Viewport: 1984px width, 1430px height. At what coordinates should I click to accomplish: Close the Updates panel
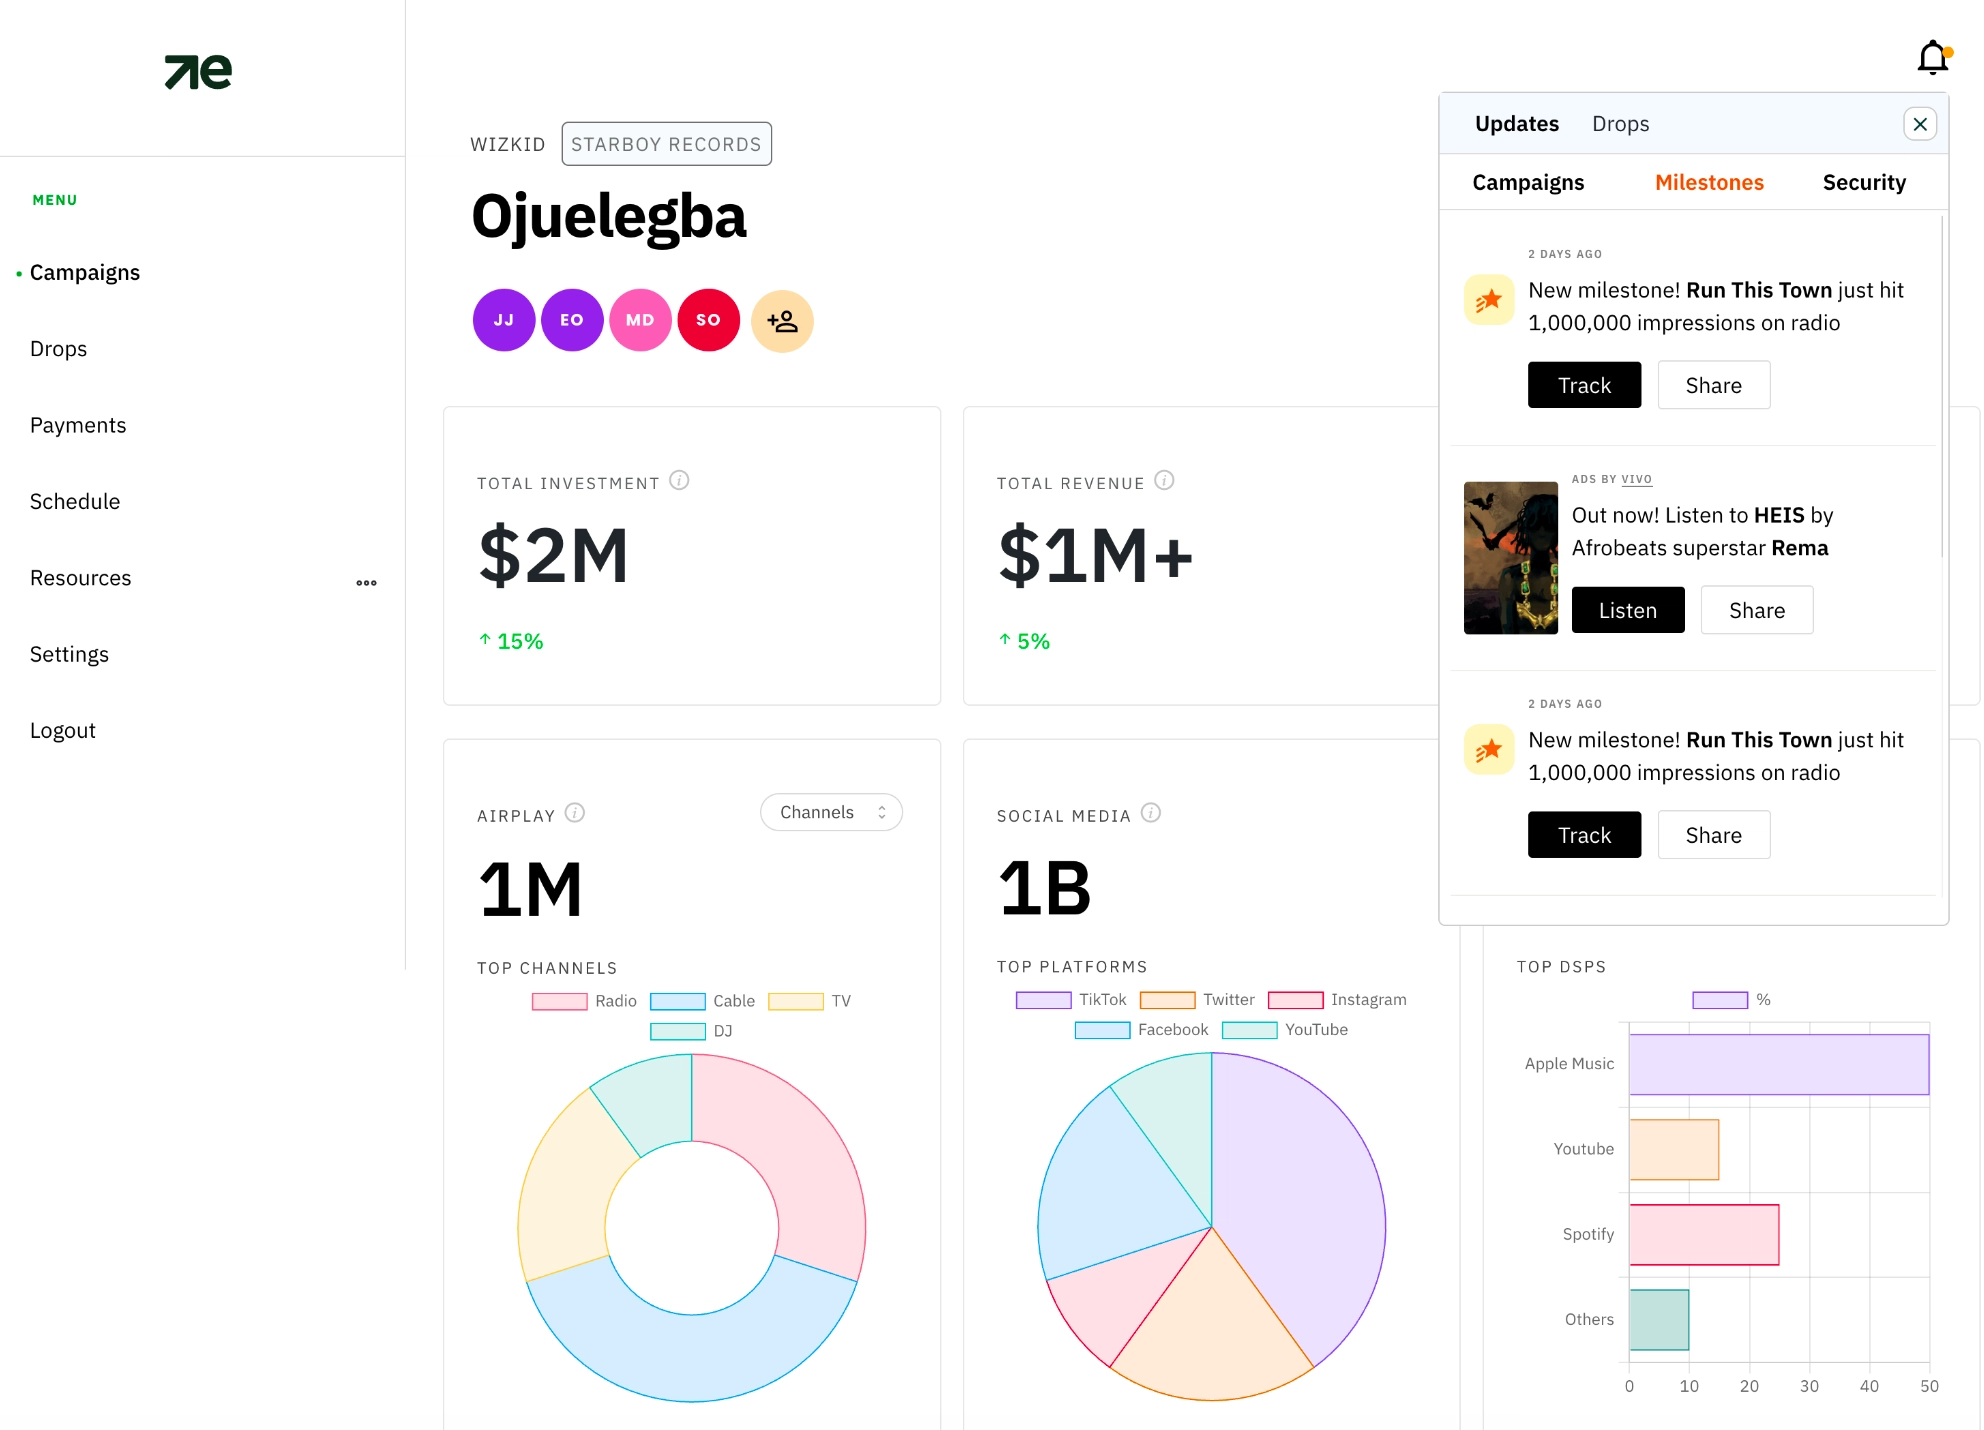(1920, 124)
